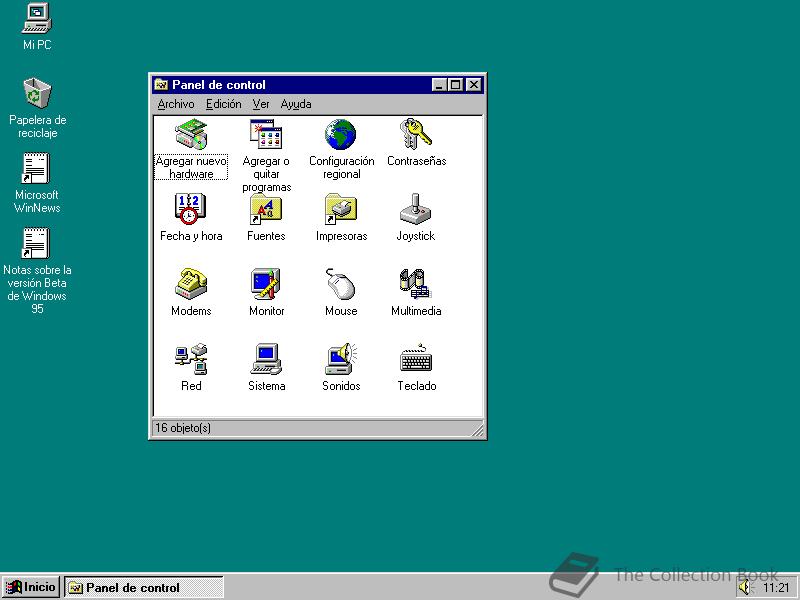
Task: Maximize the Panel de control window
Action: click(455, 85)
